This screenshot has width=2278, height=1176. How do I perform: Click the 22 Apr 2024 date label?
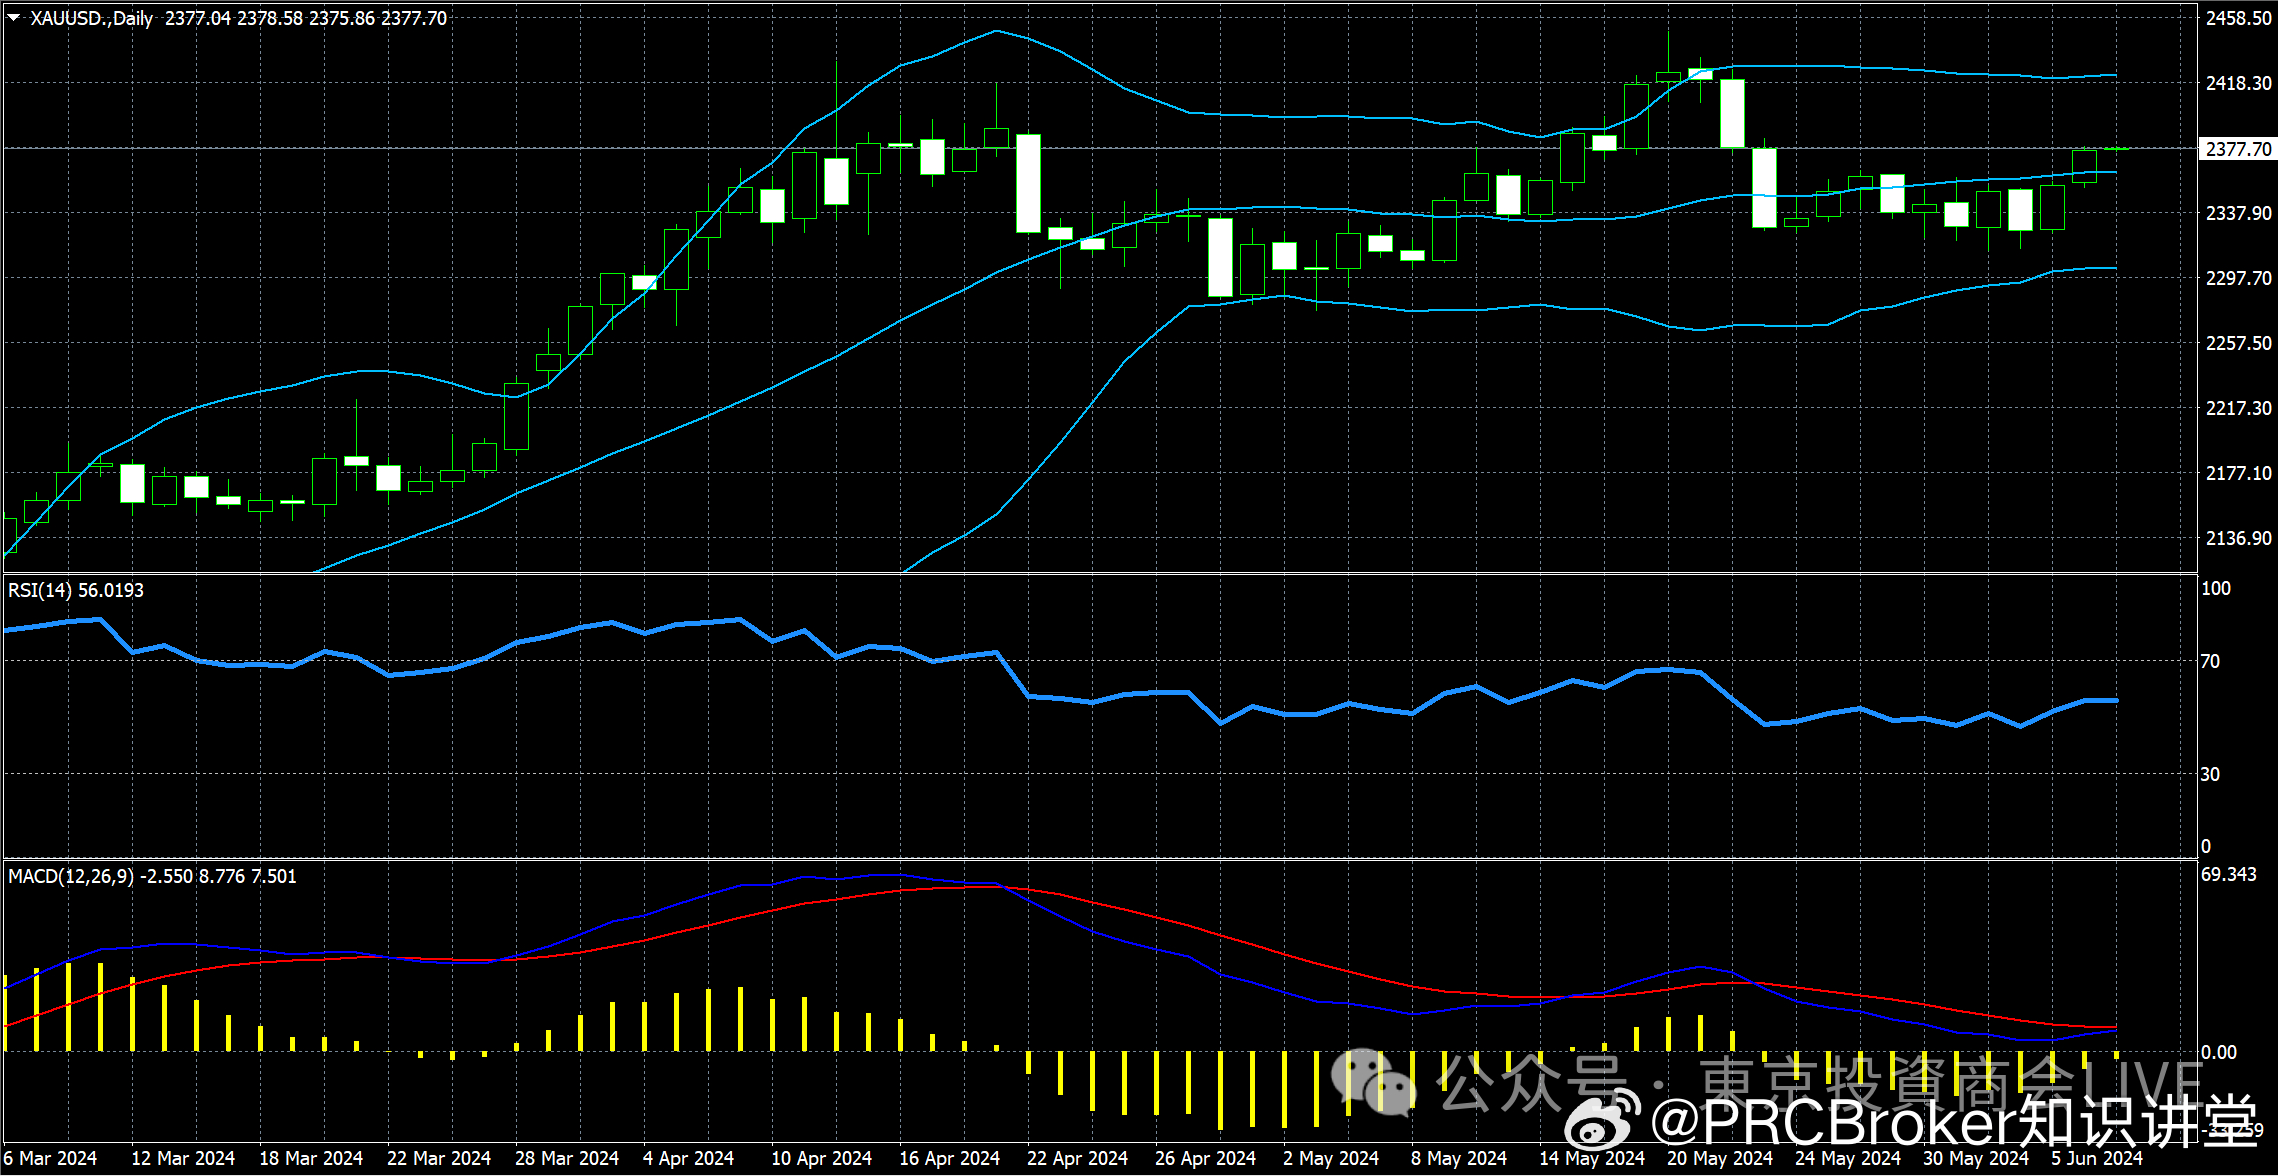(x=1078, y=1158)
